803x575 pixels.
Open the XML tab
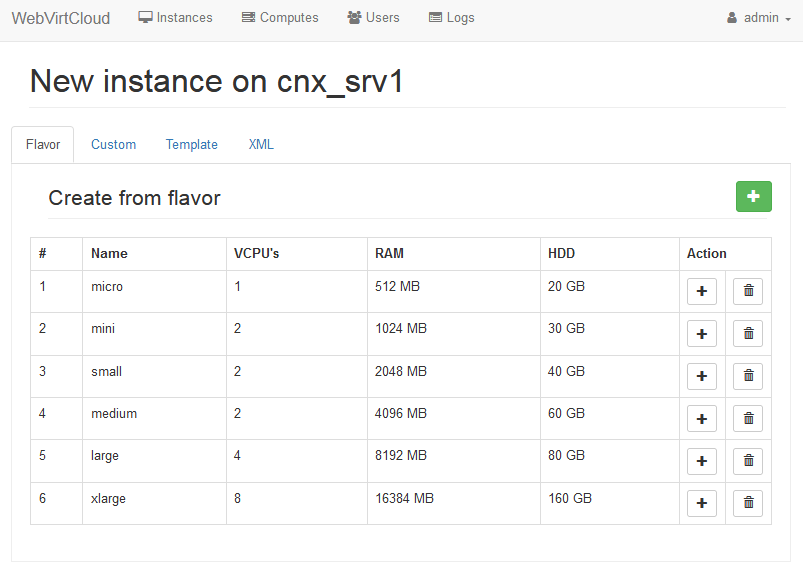point(261,145)
